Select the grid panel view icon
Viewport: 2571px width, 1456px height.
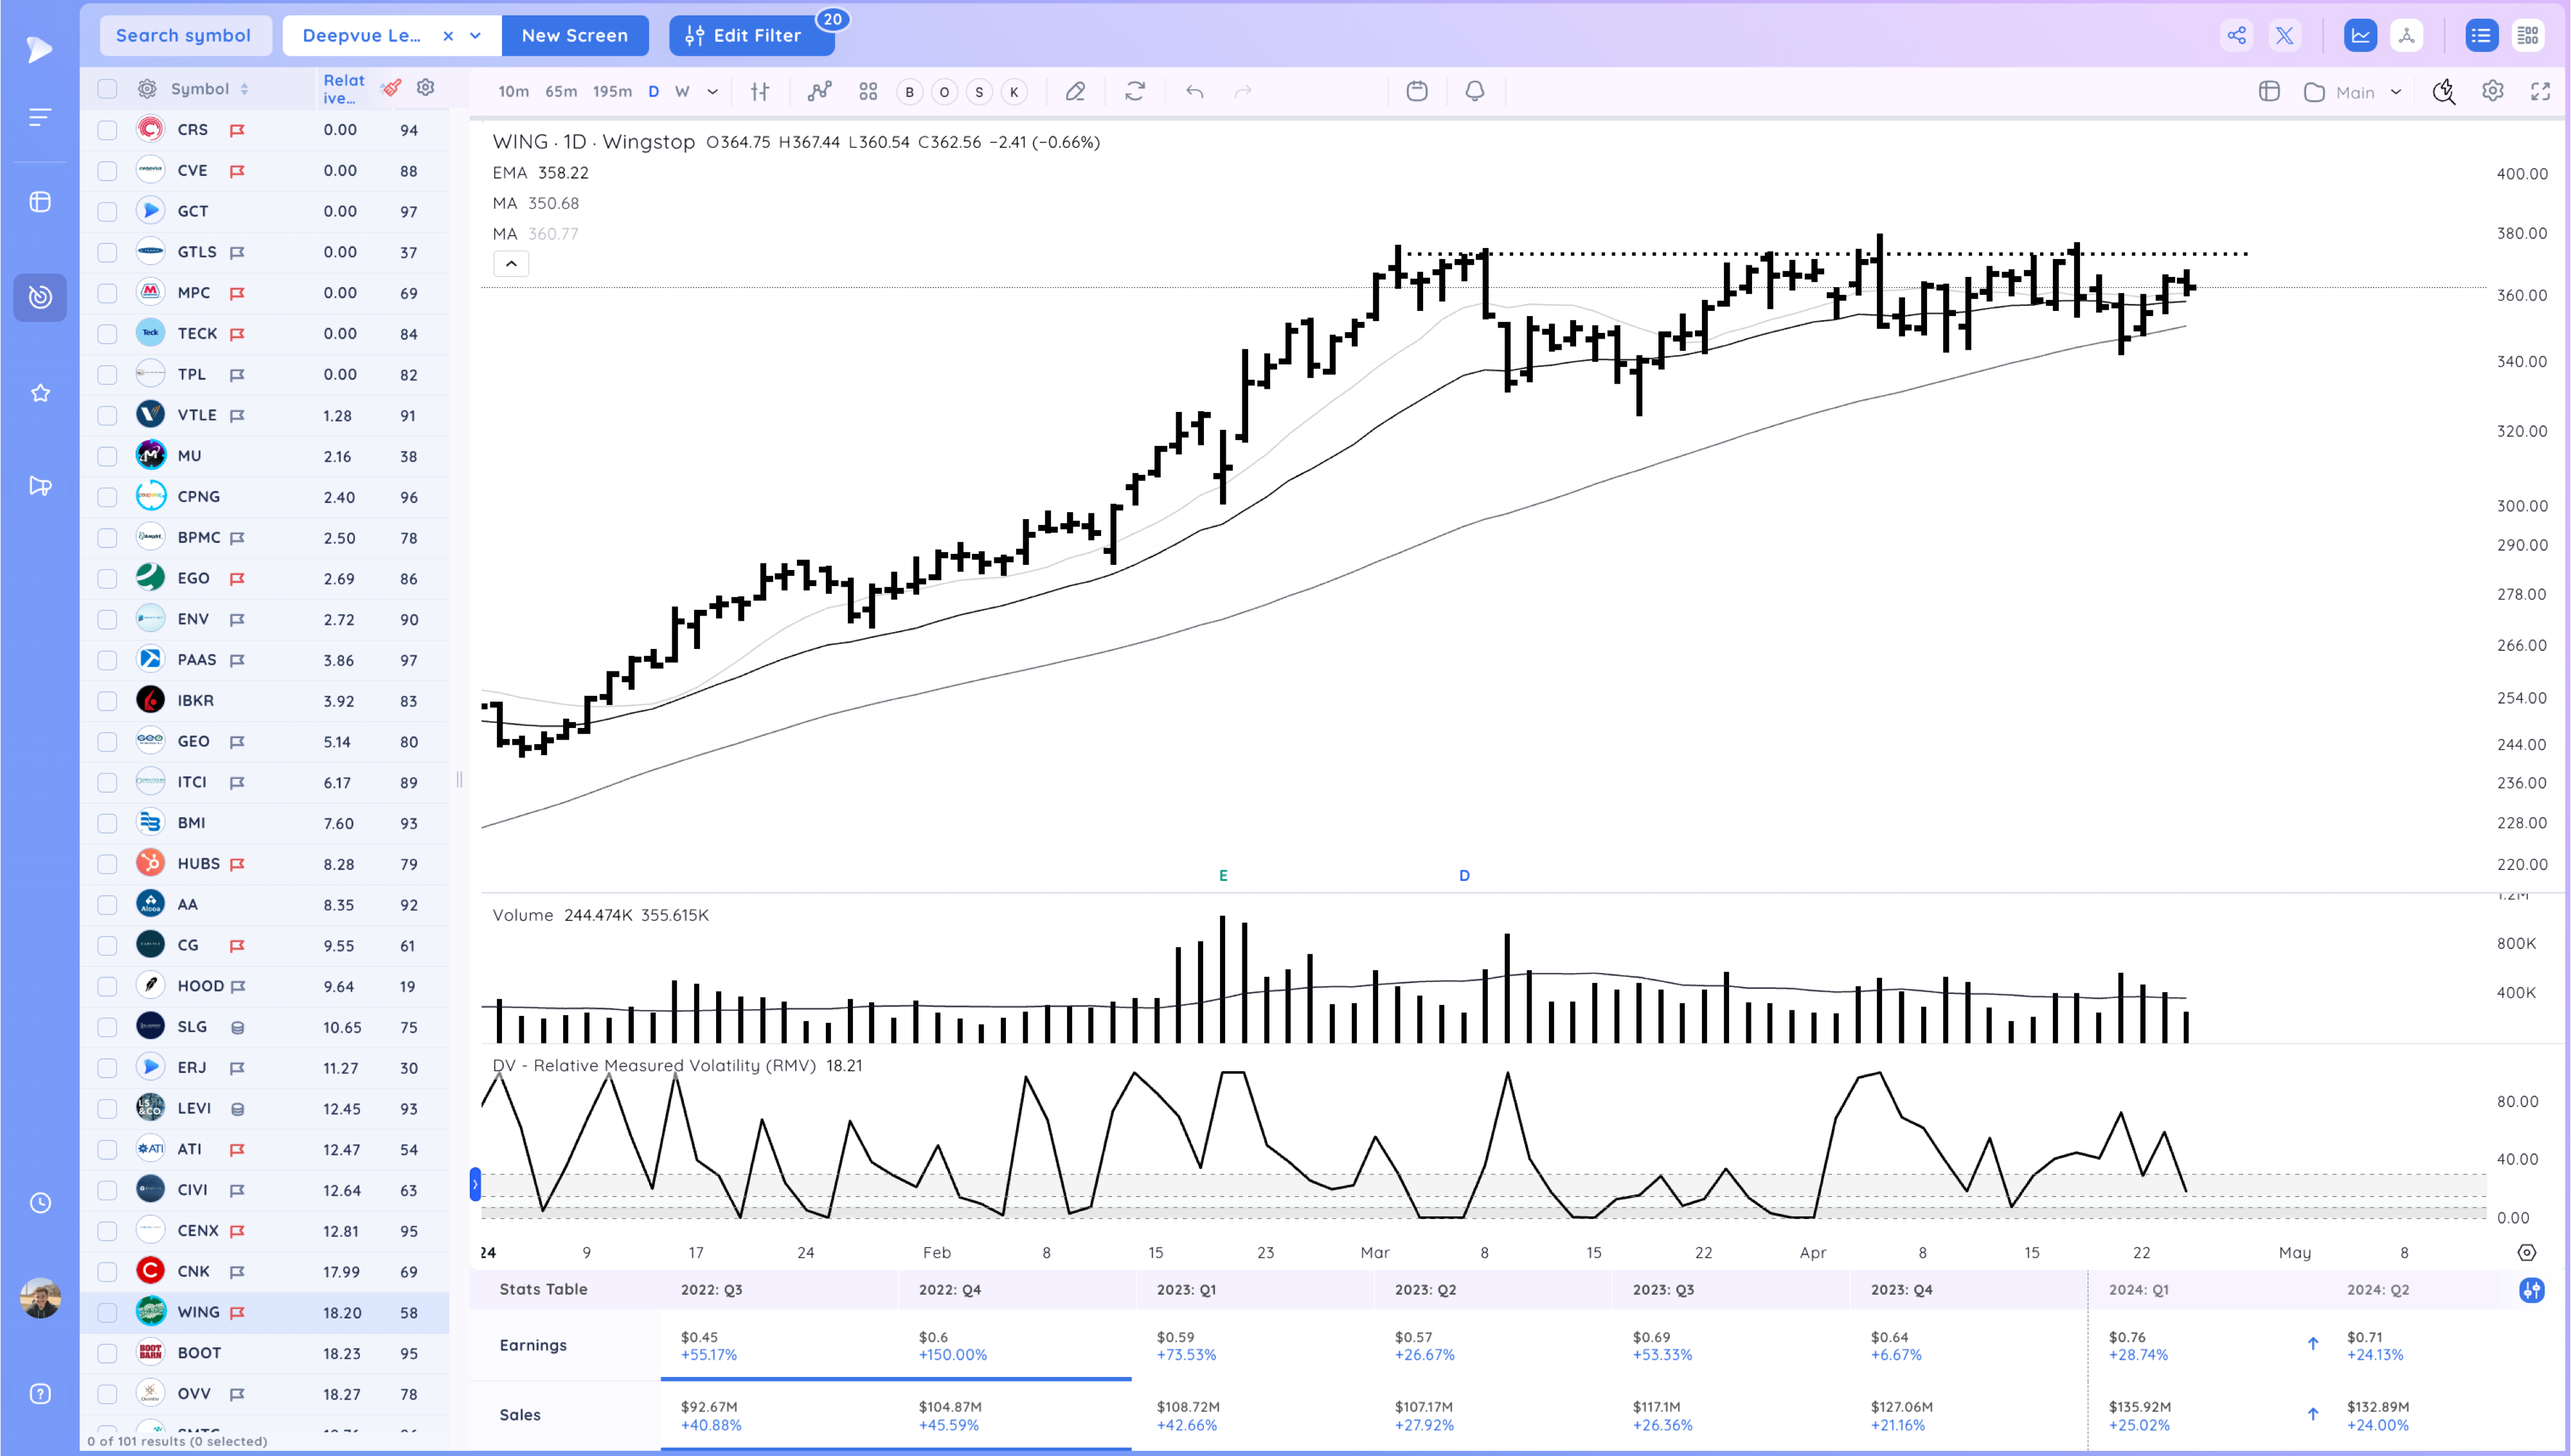click(x=2528, y=36)
